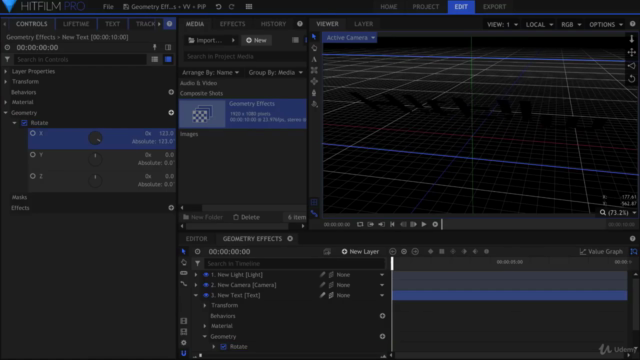The width and height of the screenshot is (640, 360).
Task: Open the VIEW: 1 dropdown
Action: (502, 24)
